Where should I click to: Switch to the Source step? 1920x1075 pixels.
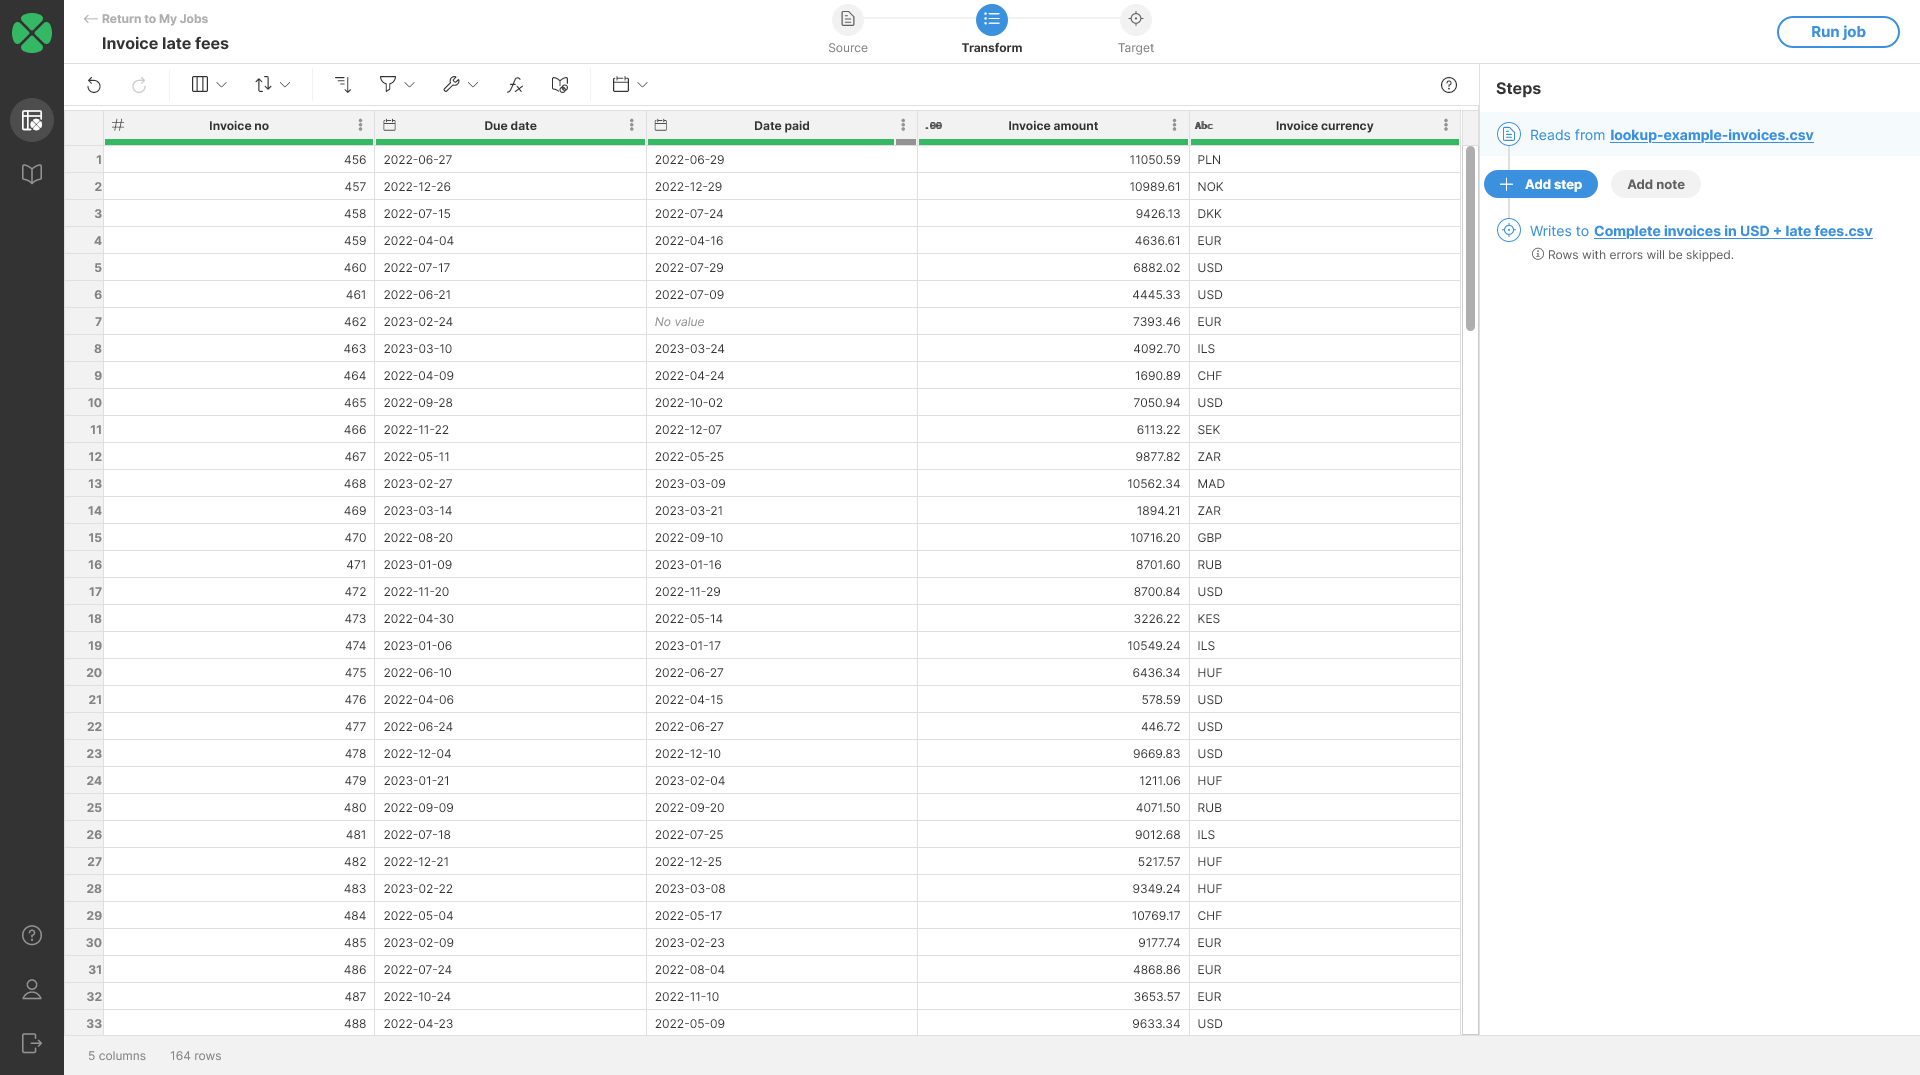[x=847, y=19]
